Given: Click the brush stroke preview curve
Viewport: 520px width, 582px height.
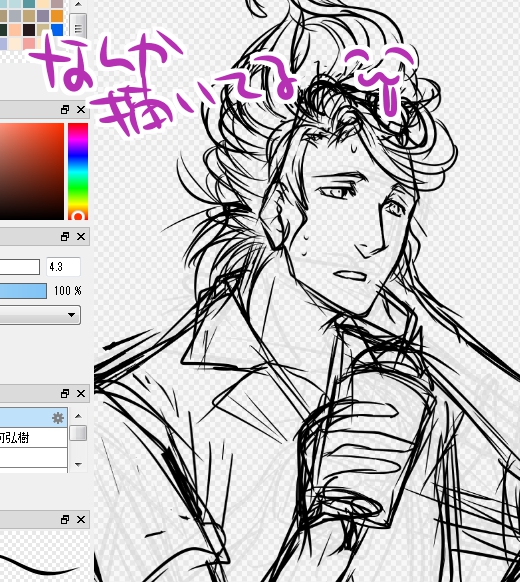Looking at the screenshot, I should point(39,566).
